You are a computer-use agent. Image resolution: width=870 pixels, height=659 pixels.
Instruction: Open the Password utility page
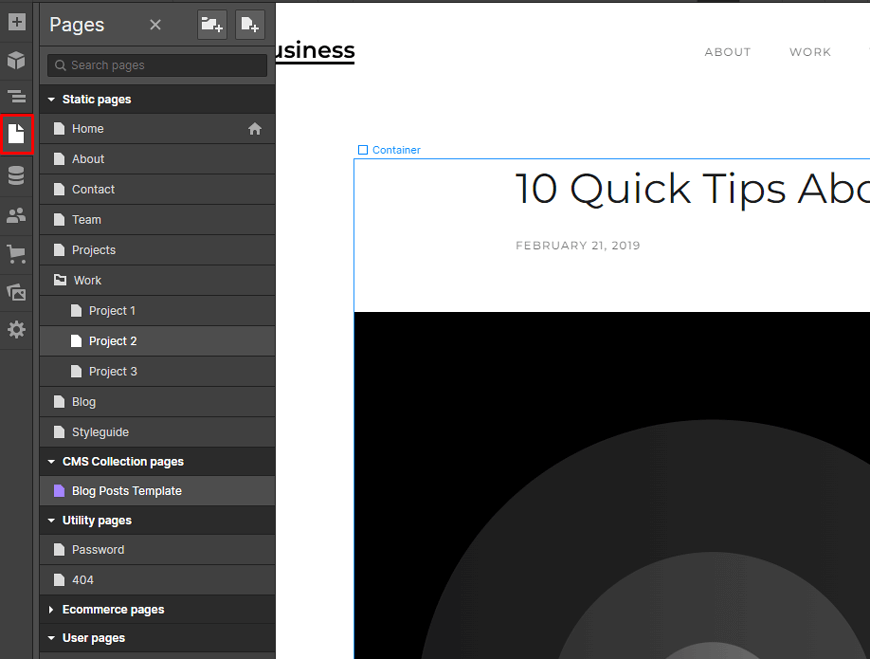pyautogui.click(x=158, y=550)
